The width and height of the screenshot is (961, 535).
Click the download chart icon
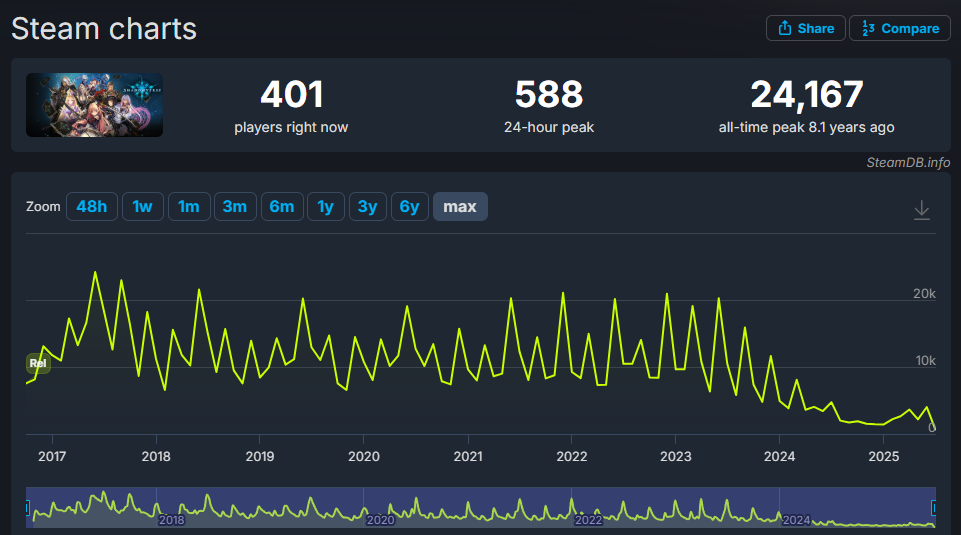click(x=921, y=210)
